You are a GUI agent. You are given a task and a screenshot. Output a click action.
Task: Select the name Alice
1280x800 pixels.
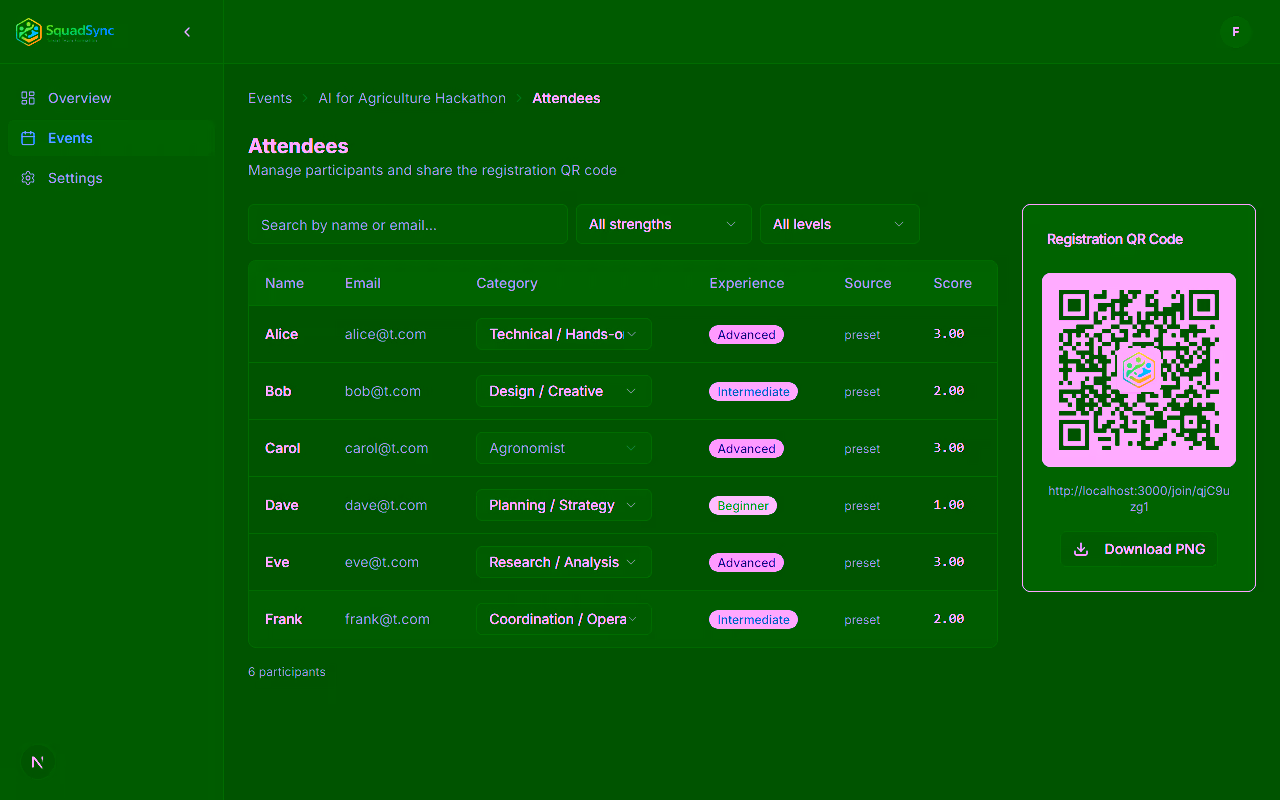pos(282,334)
